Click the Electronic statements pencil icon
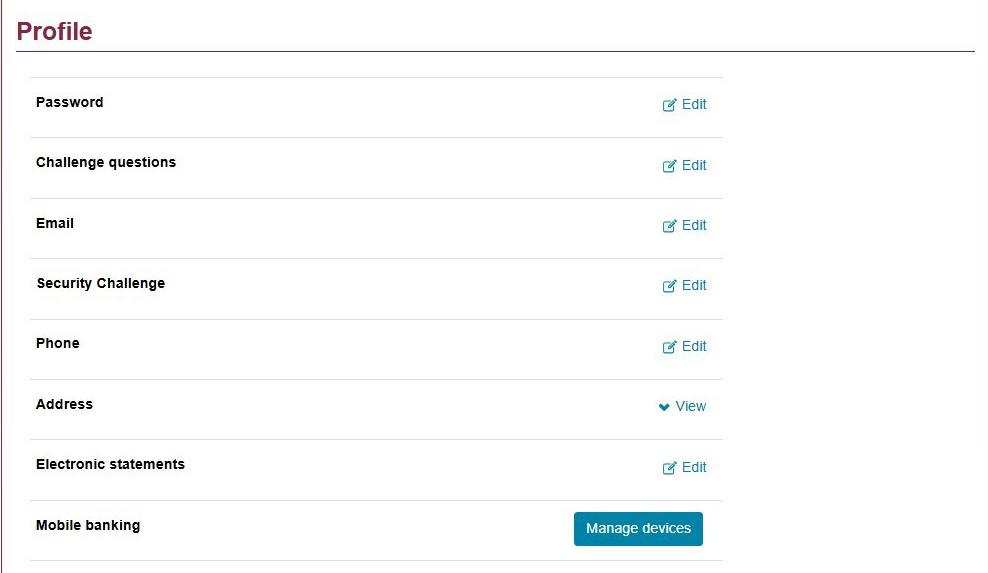The width and height of the screenshot is (988, 573). pos(669,468)
